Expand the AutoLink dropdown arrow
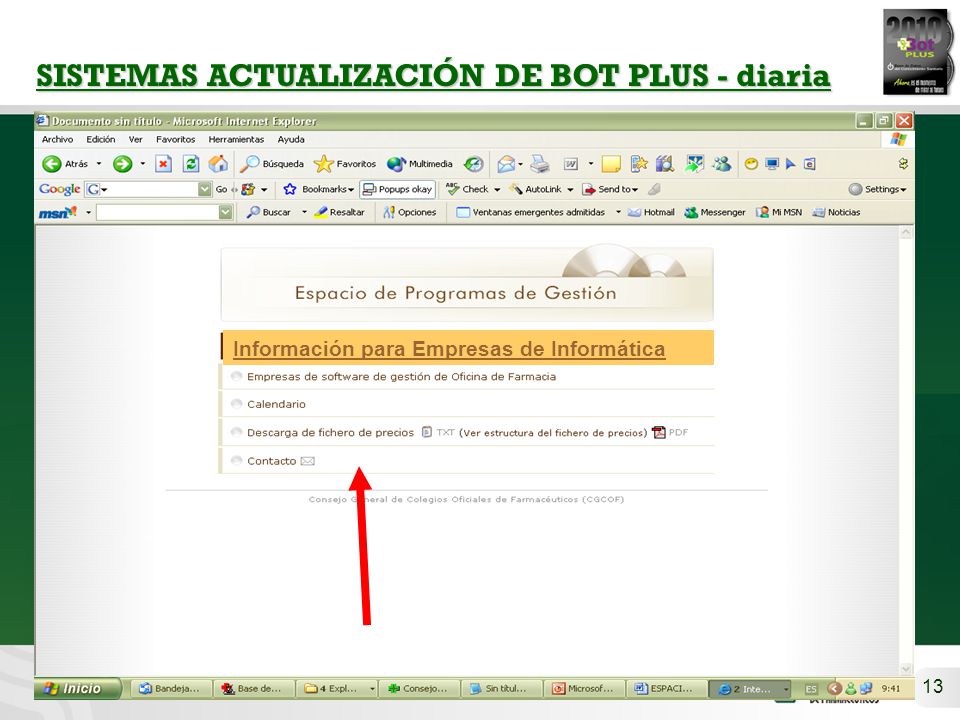This screenshot has height=720, width=960. (570, 190)
